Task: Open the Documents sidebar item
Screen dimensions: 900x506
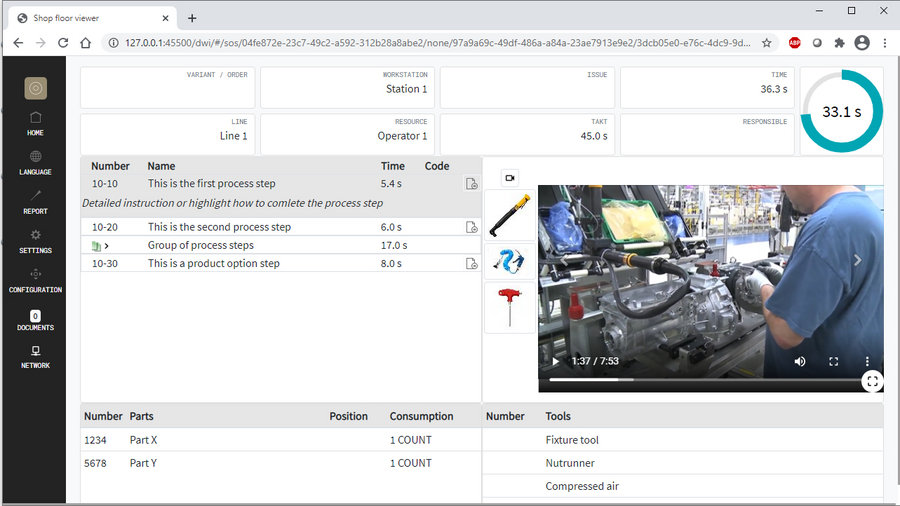Action: pyautogui.click(x=35, y=319)
